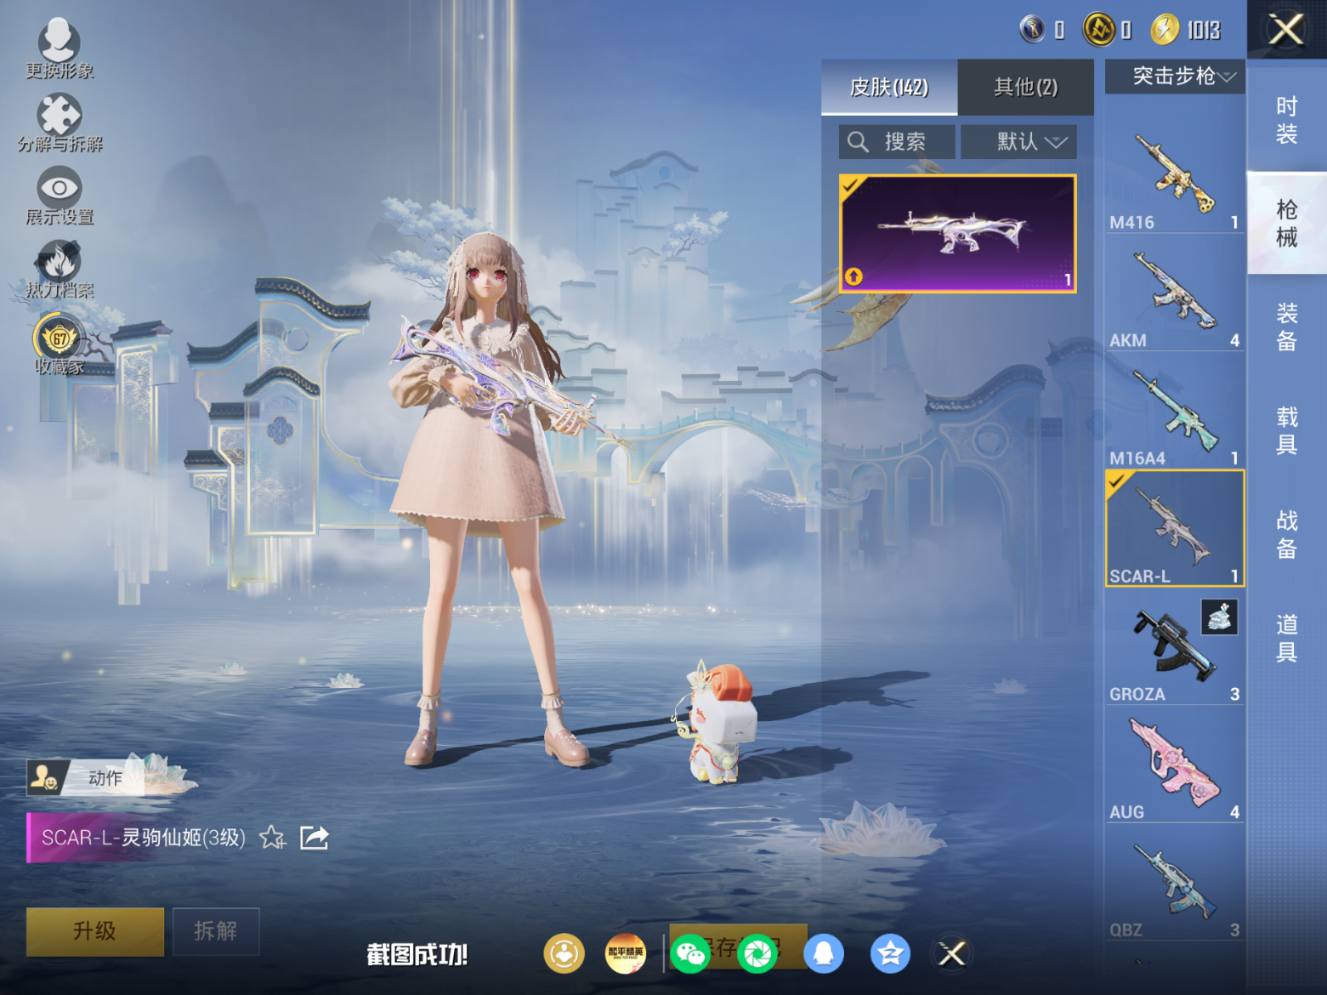Share screenshot to 和平精英 community icon
This screenshot has height=995, width=1327.
click(626, 953)
